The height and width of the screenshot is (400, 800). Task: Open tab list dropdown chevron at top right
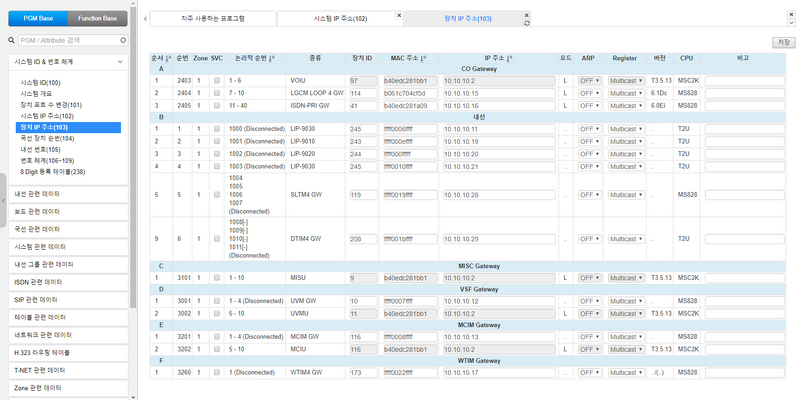[x=791, y=22]
